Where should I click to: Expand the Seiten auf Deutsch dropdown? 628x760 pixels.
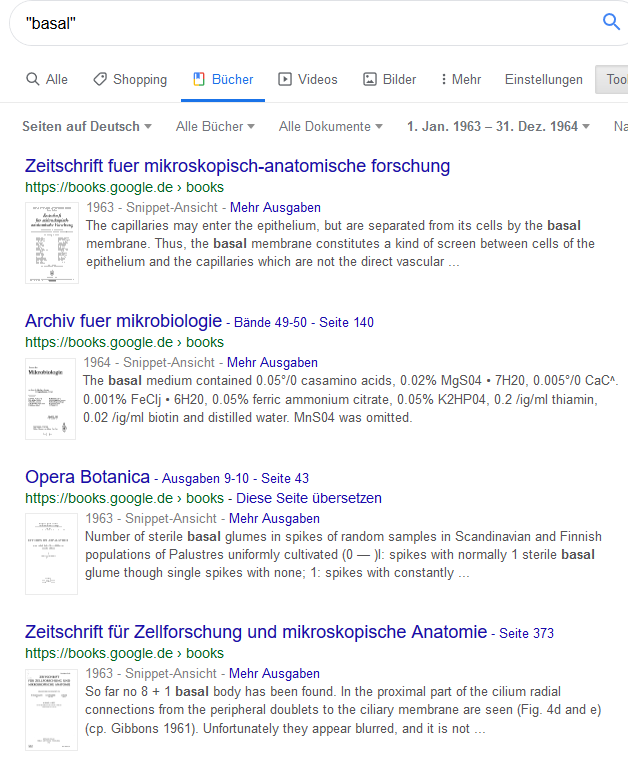[87, 127]
